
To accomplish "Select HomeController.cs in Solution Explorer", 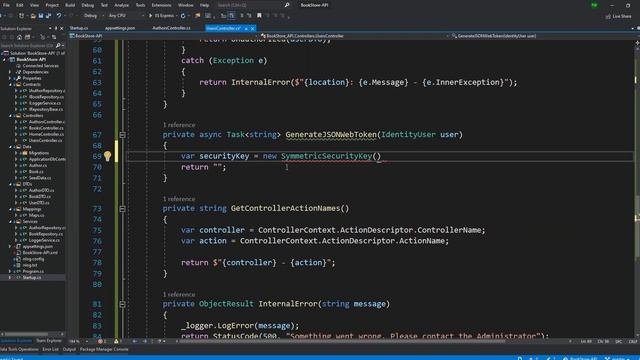I will (46, 134).
